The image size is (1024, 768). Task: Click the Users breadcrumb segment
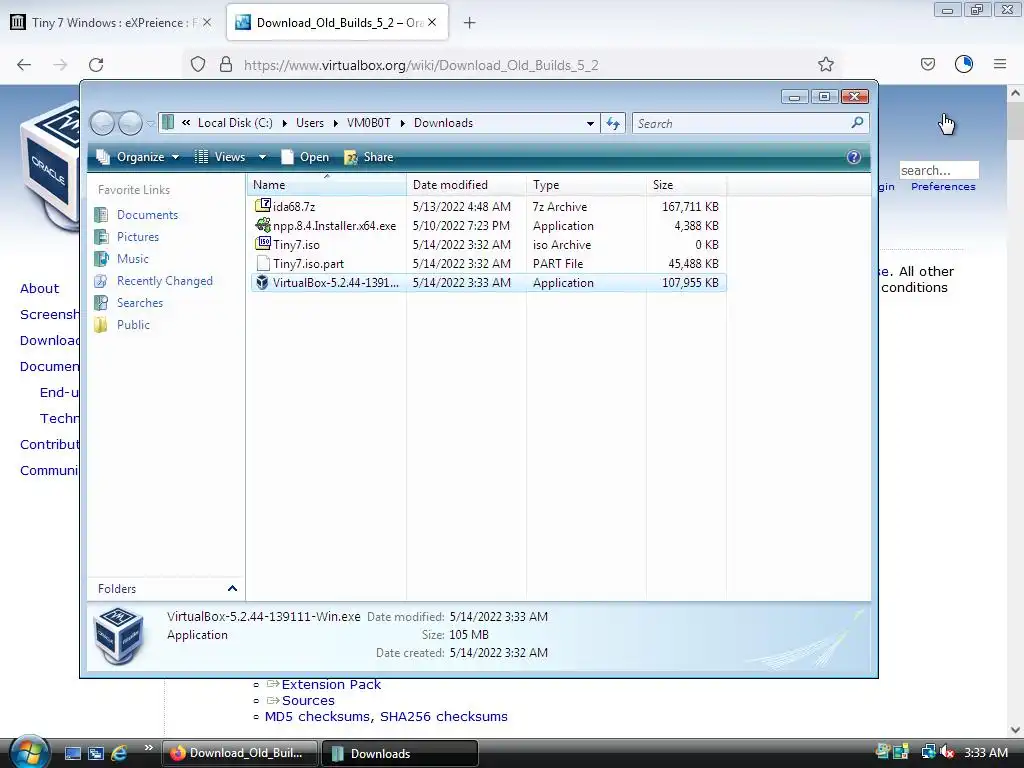click(x=310, y=123)
